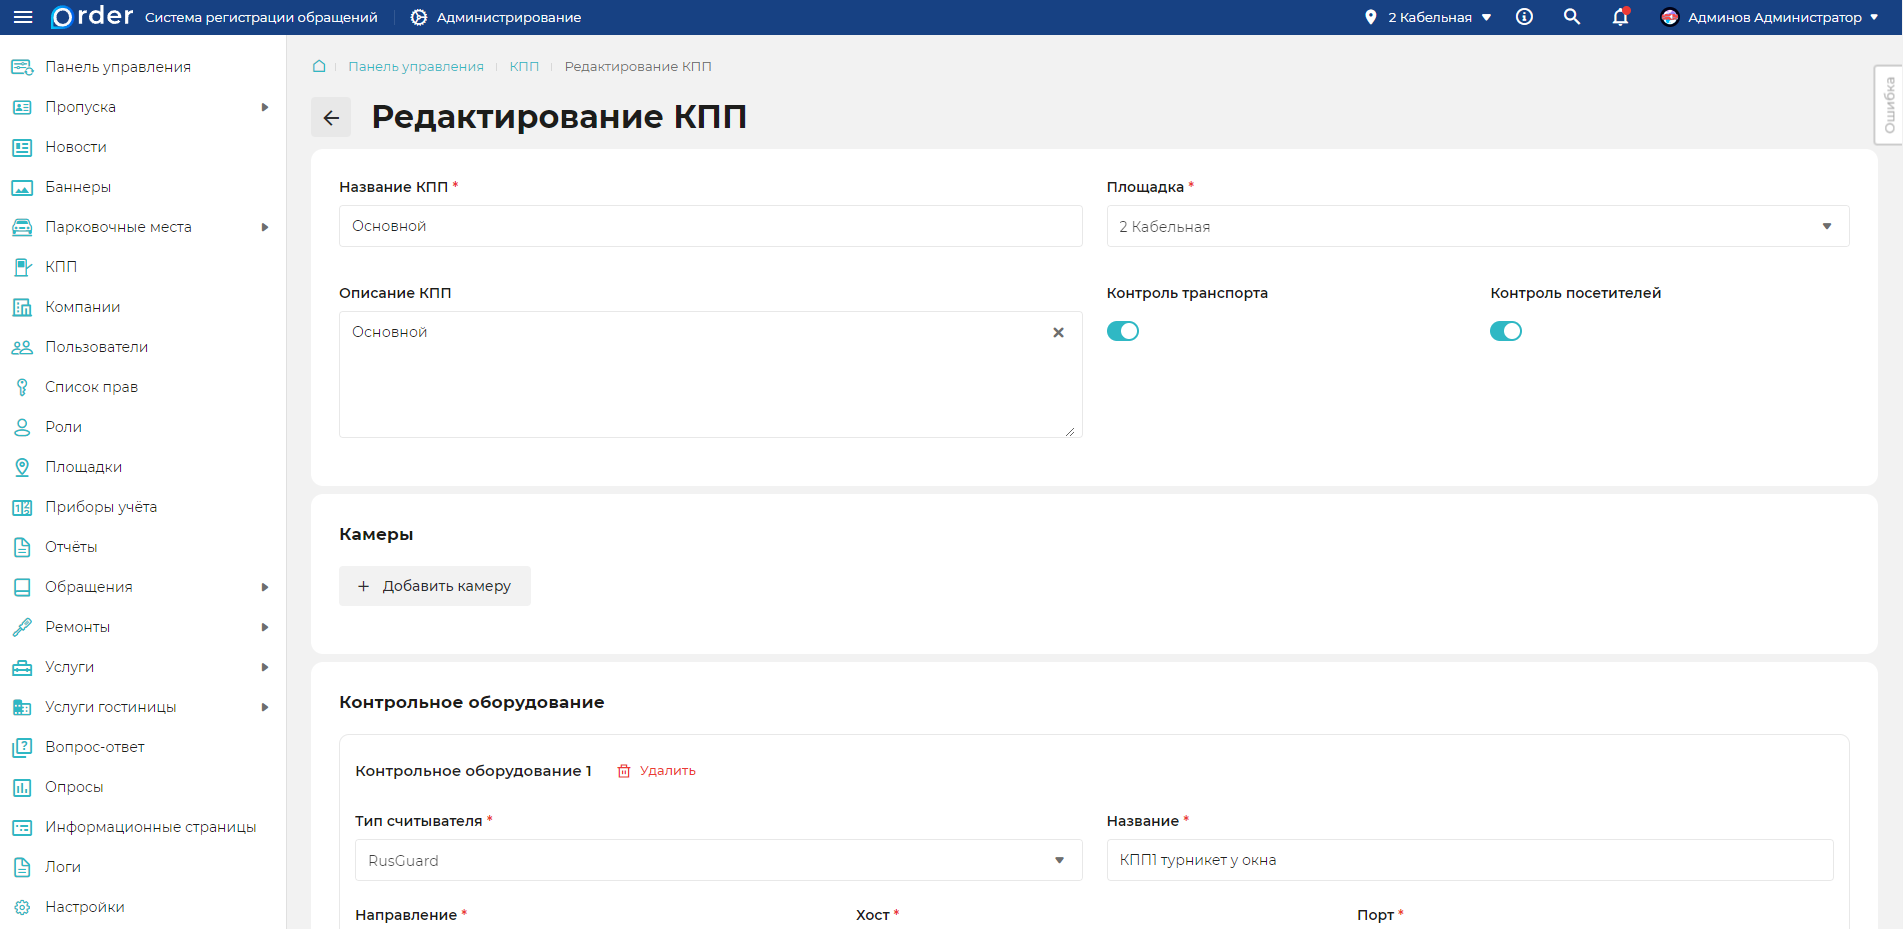1903x929 pixels.
Task: Expand the Пропуска sidebar submenu
Action: point(264,107)
